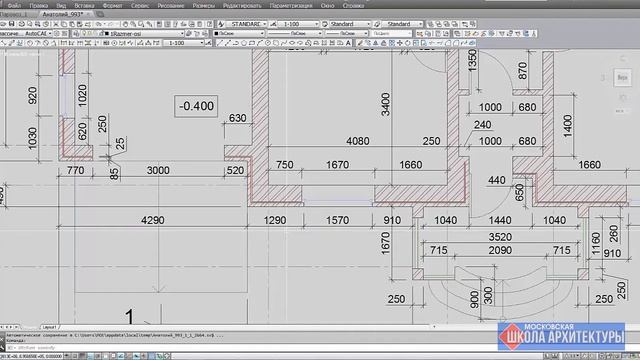
Task: Open the Рисование menu
Action: pyautogui.click(x=171, y=6)
